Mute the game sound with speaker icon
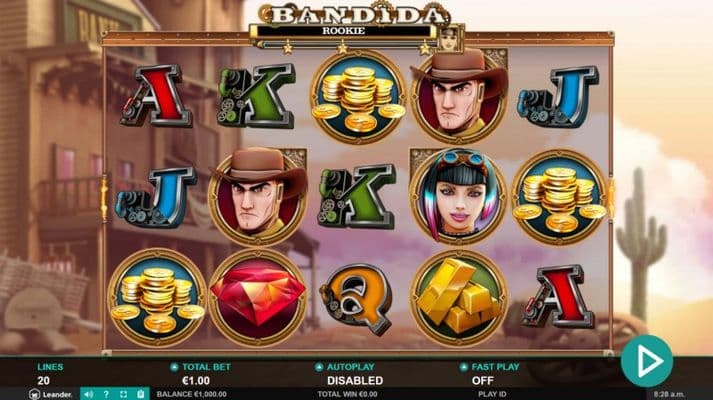The image size is (713, 400). (x=89, y=394)
